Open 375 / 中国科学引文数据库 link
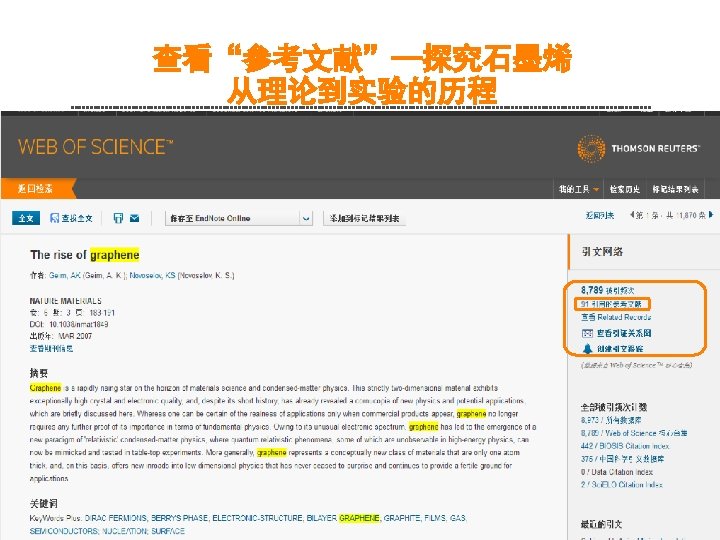 tap(622, 458)
